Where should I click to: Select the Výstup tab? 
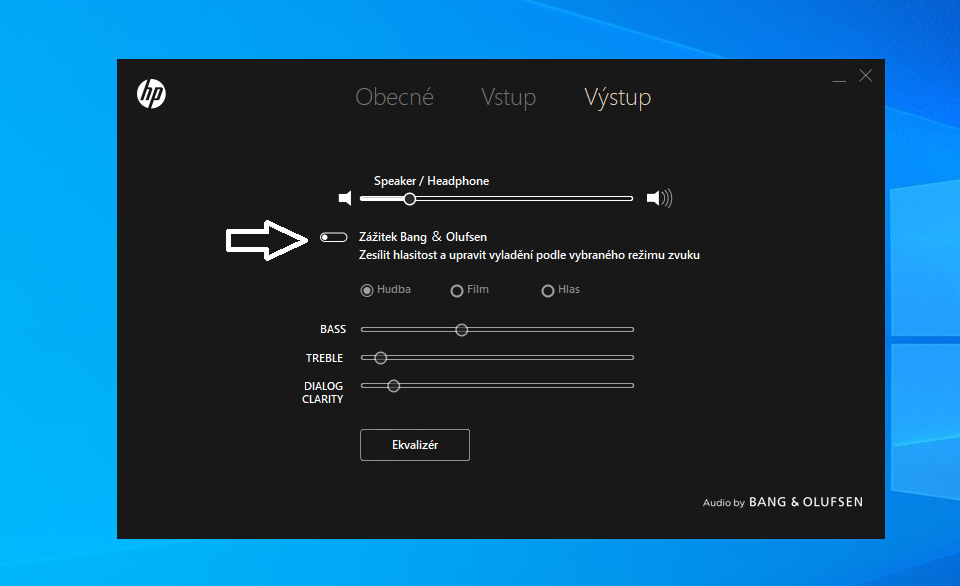[618, 97]
